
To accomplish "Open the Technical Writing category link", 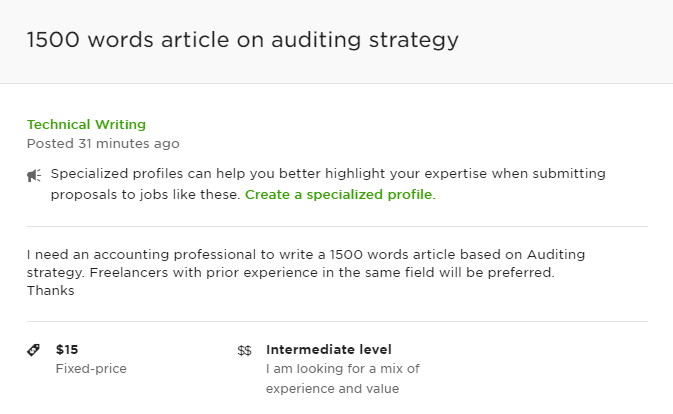I will pos(86,124).
